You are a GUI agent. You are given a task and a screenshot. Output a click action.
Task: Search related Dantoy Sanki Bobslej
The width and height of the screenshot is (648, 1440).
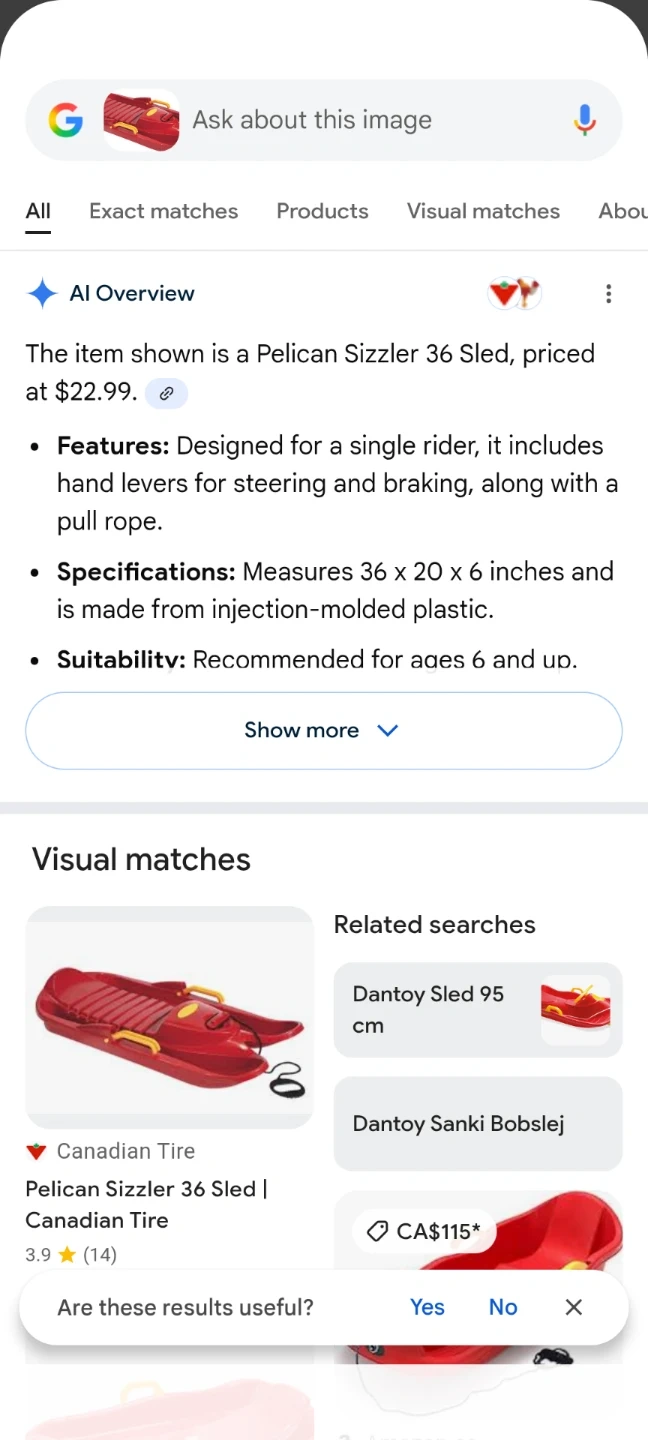477,1123
